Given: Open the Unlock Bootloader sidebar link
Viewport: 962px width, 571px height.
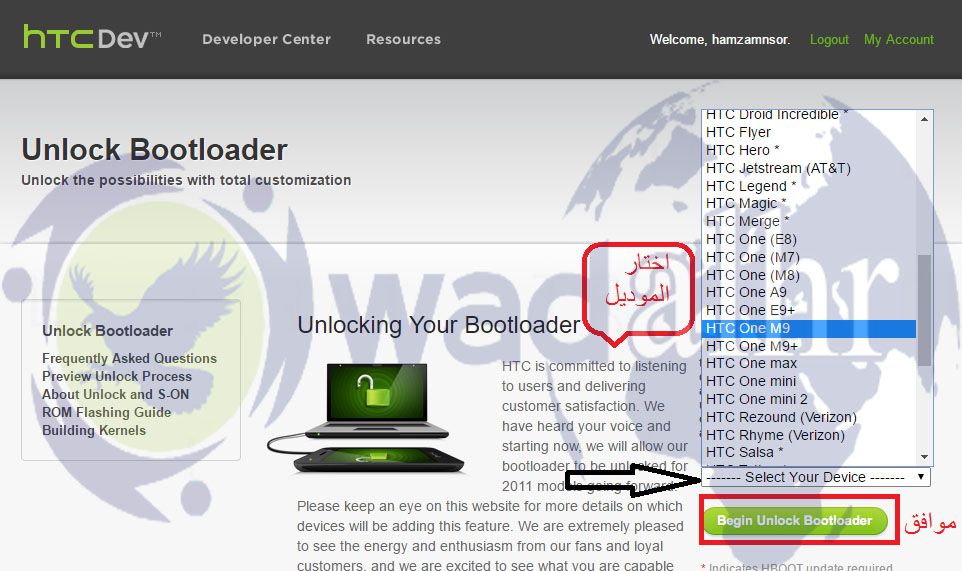Looking at the screenshot, I should pos(107,331).
